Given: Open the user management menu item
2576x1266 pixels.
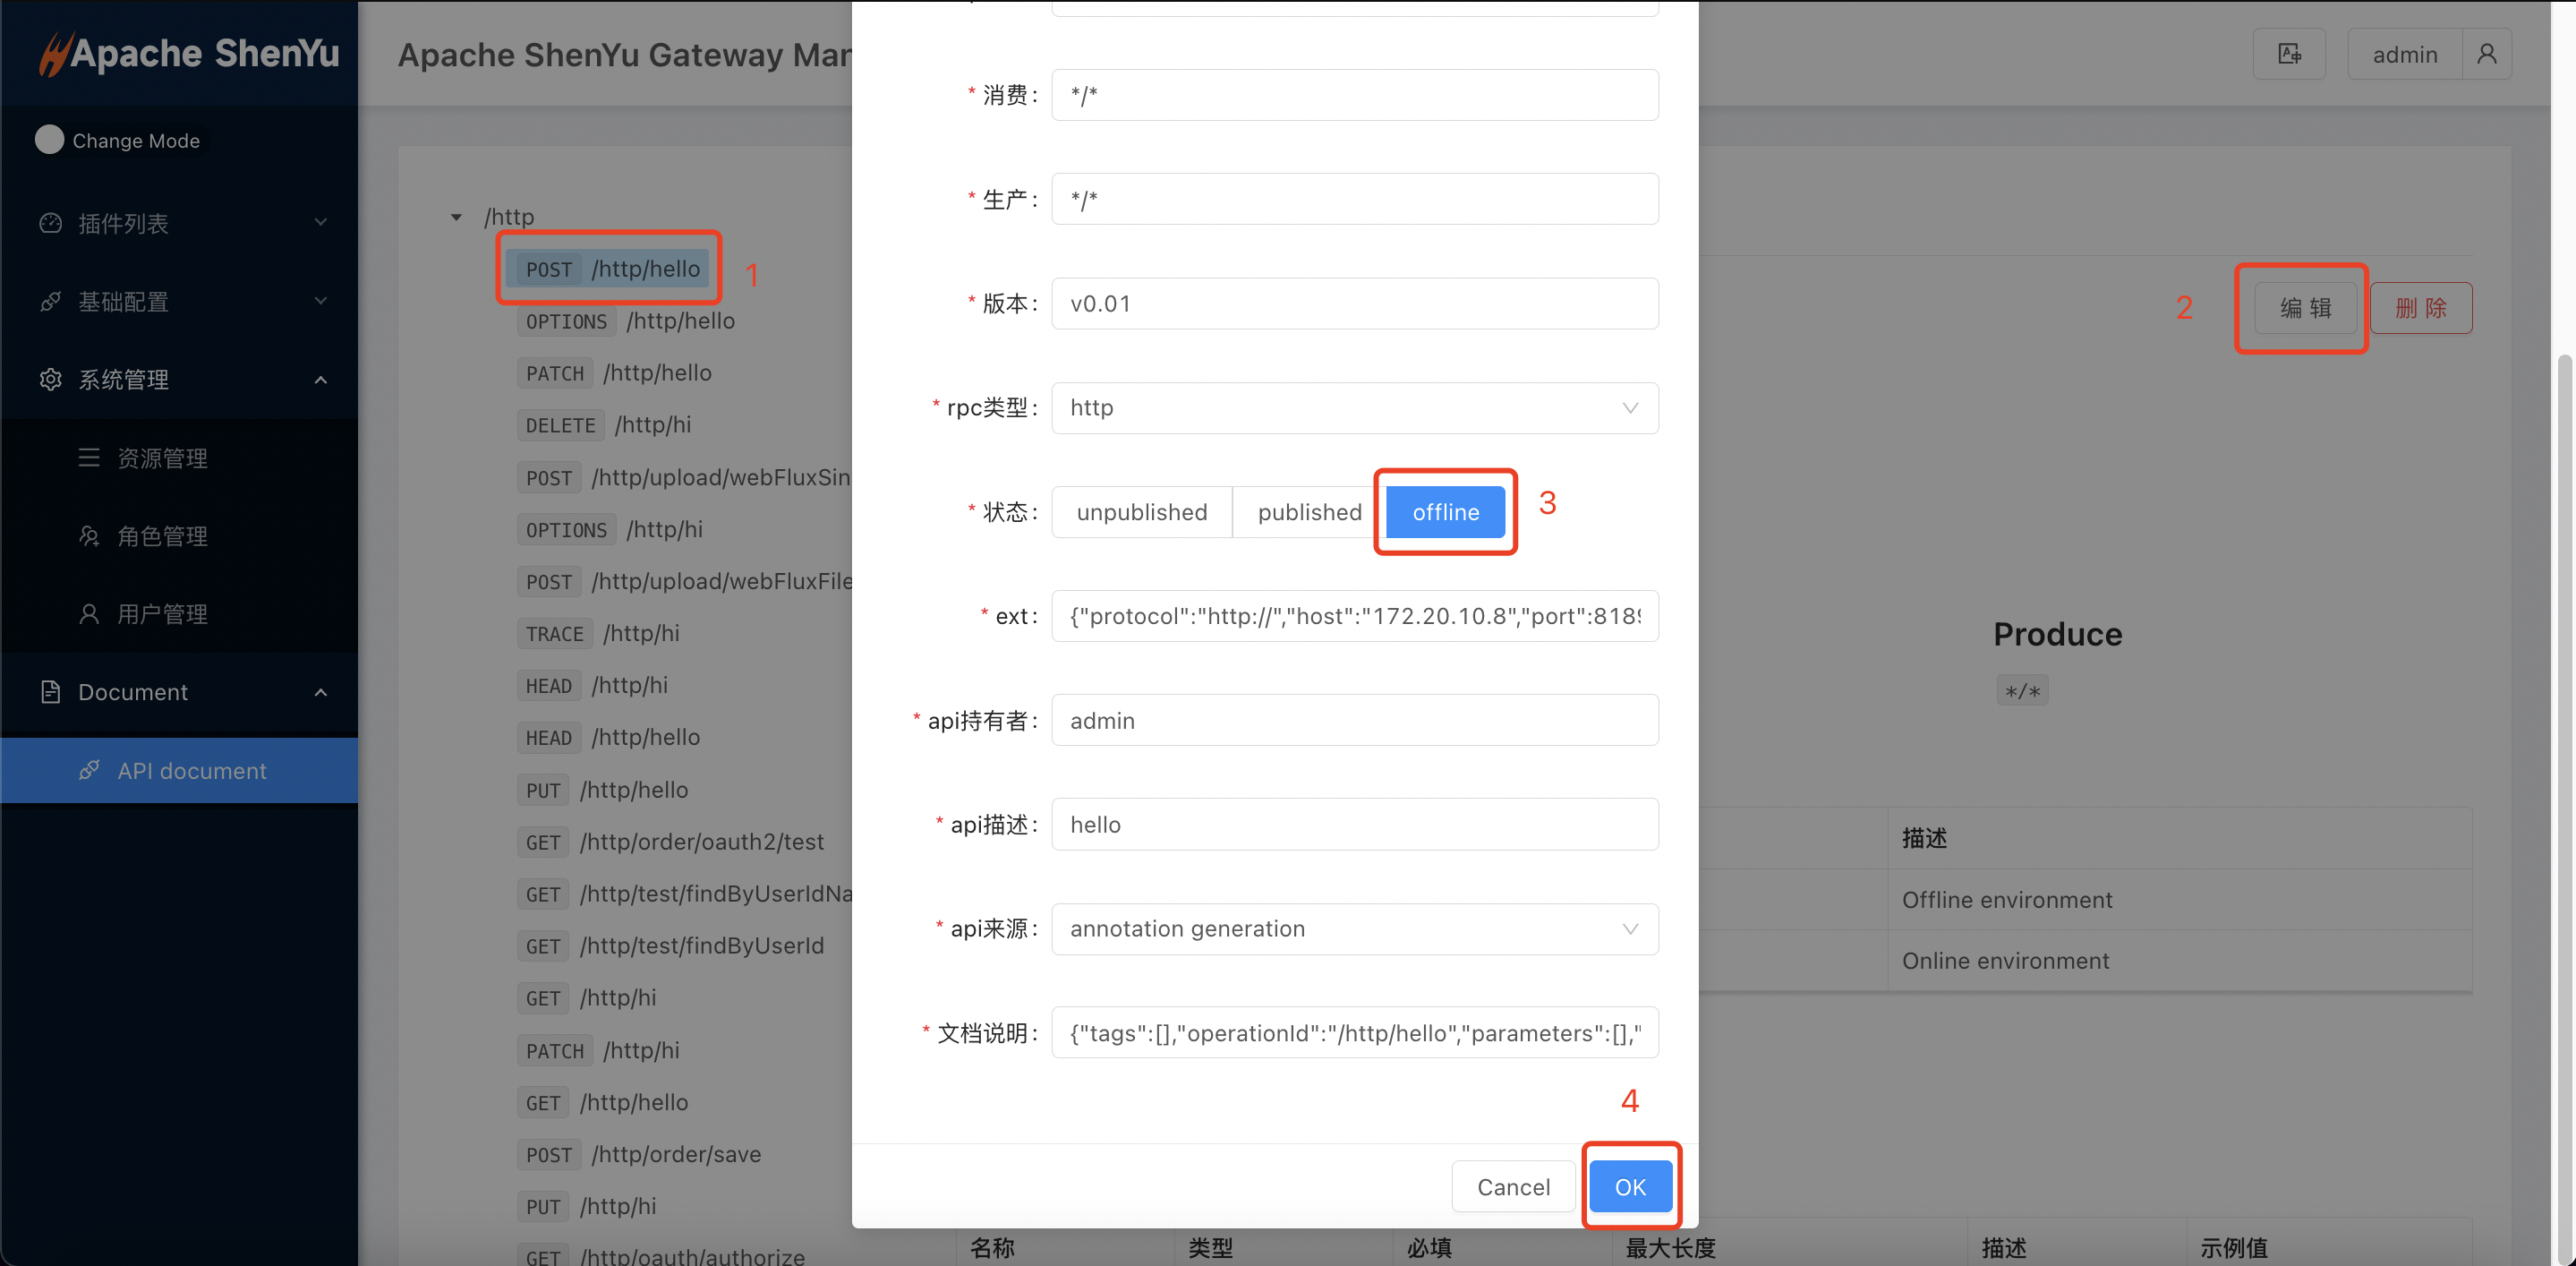Looking at the screenshot, I should [x=162, y=614].
